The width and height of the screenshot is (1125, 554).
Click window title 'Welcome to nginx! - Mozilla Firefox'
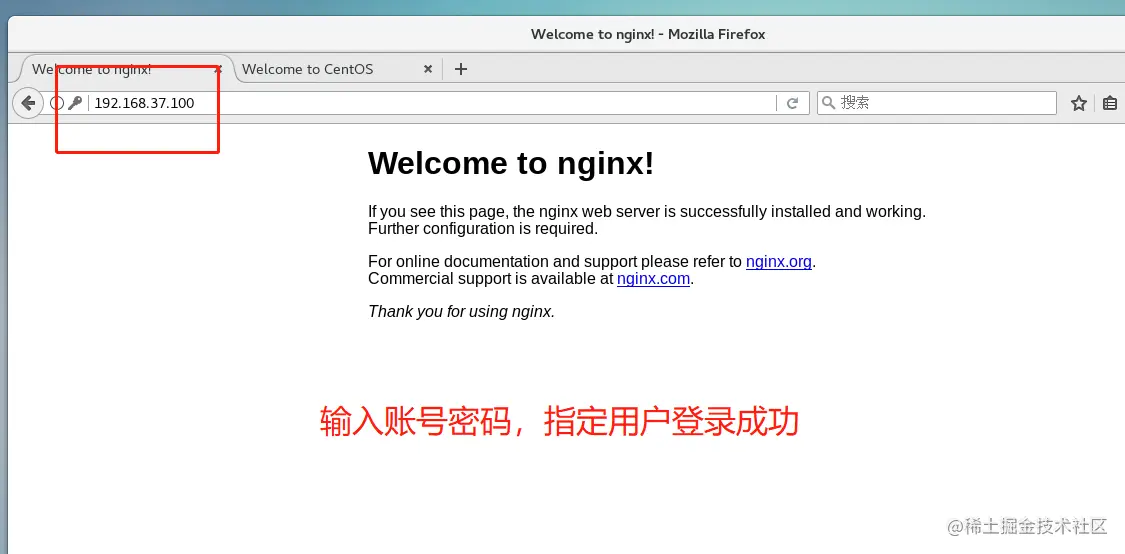[648, 34]
